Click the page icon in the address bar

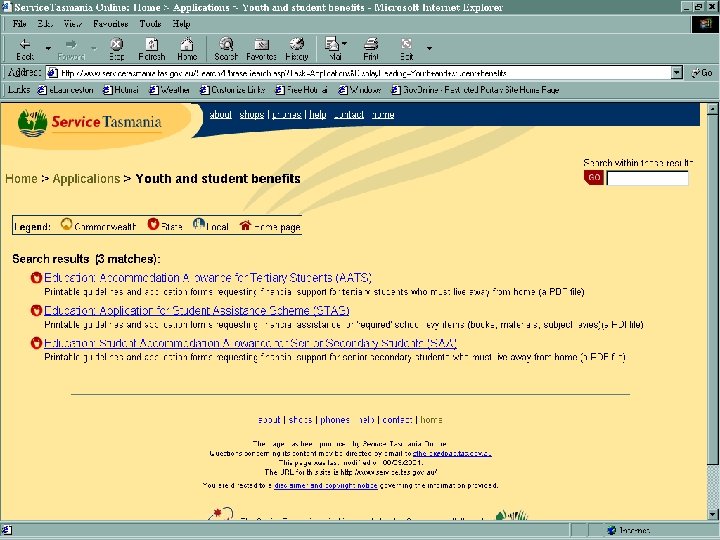coord(53,73)
